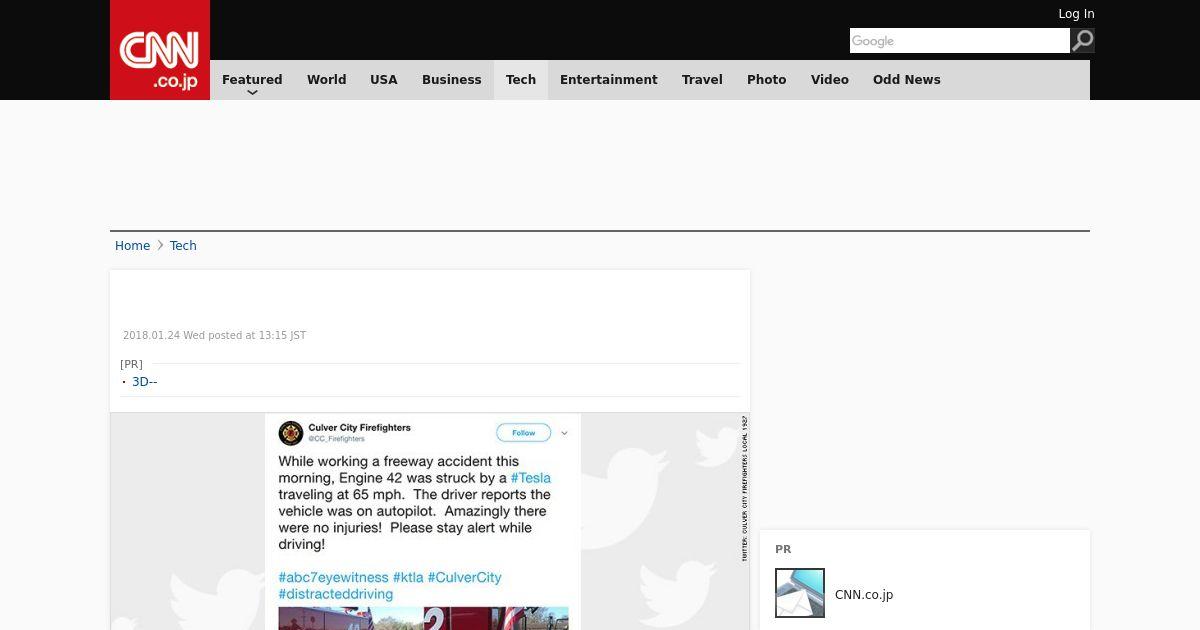
Task: Open the Log In link
Action: tap(1076, 14)
